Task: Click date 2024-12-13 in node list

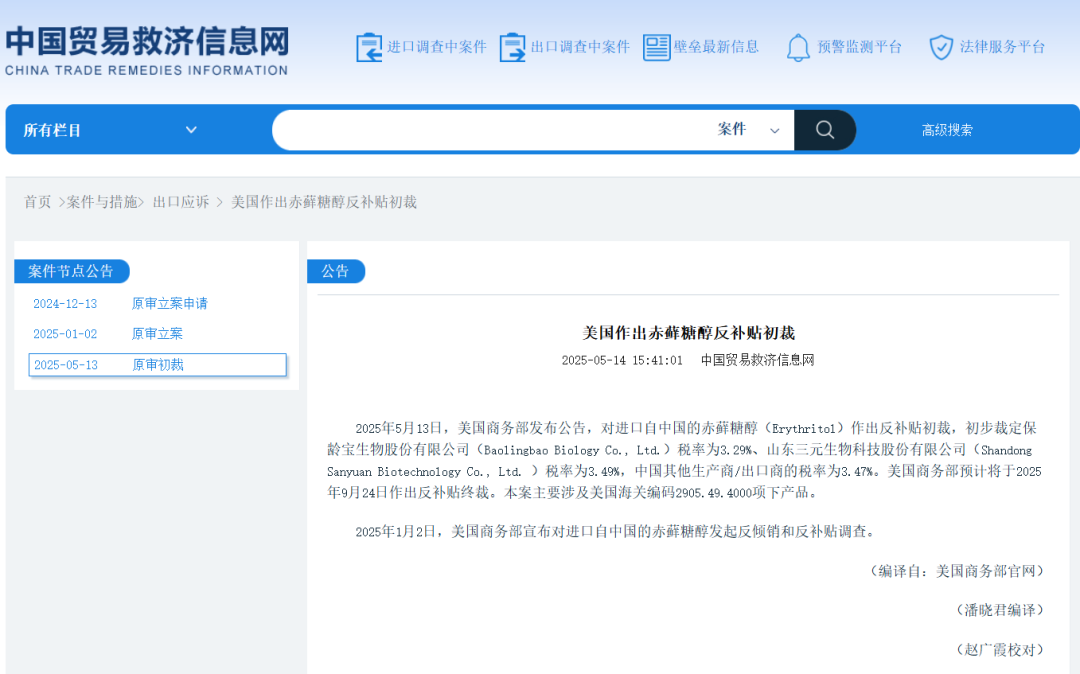Action: tap(65, 304)
